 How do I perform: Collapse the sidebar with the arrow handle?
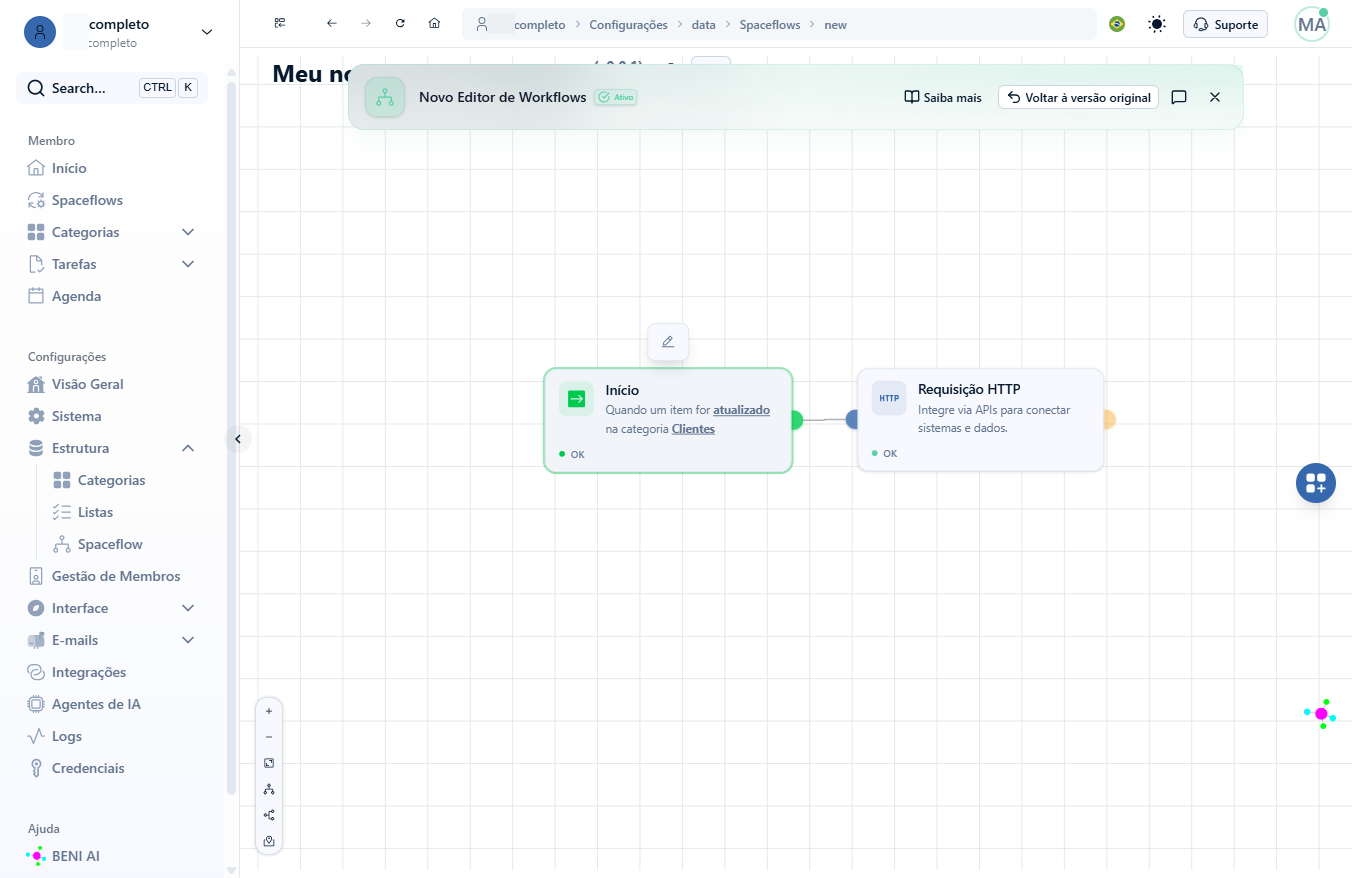point(237,438)
